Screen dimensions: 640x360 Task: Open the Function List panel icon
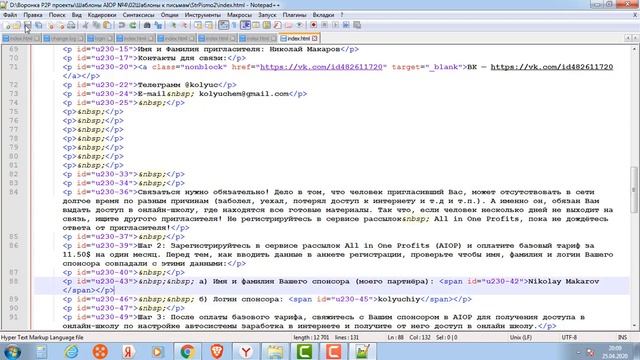pos(278,25)
